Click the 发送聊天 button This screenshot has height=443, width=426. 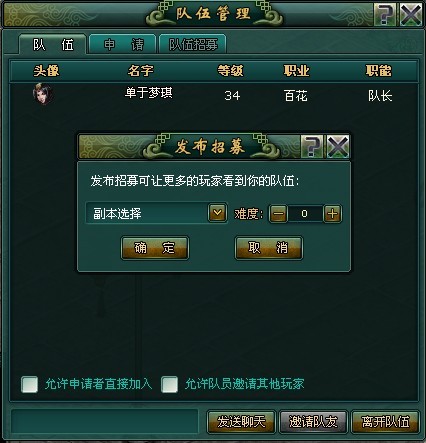(x=241, y=422)
